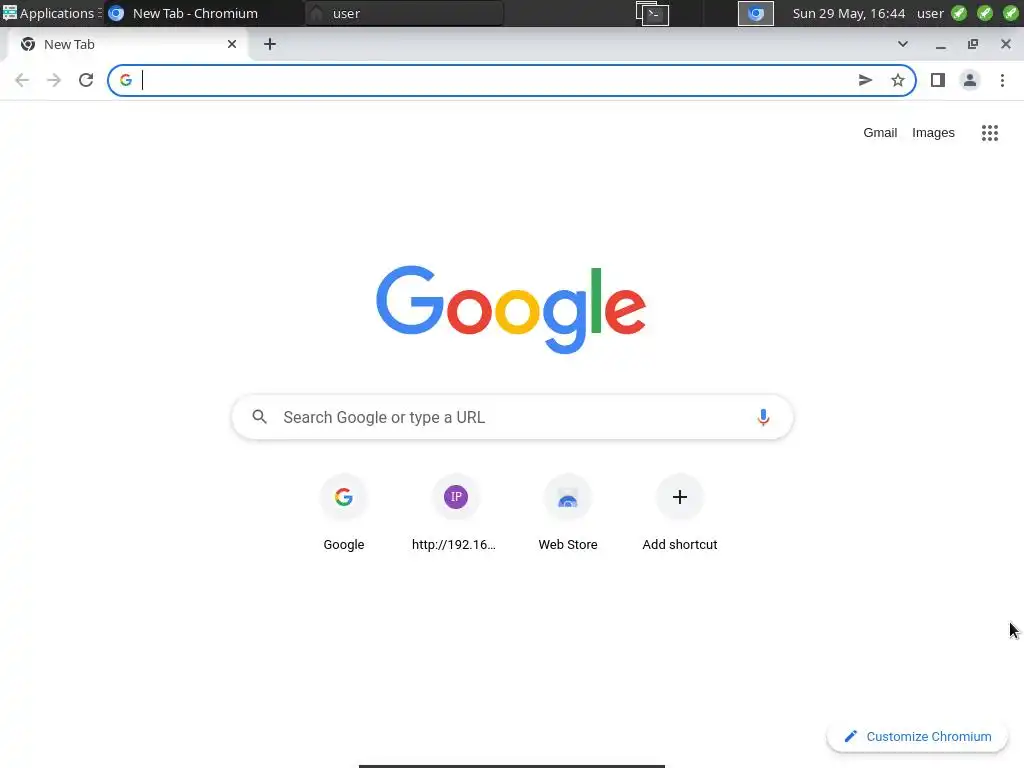Click the Google logo
1024x768 pixels.
pos(511,309)
